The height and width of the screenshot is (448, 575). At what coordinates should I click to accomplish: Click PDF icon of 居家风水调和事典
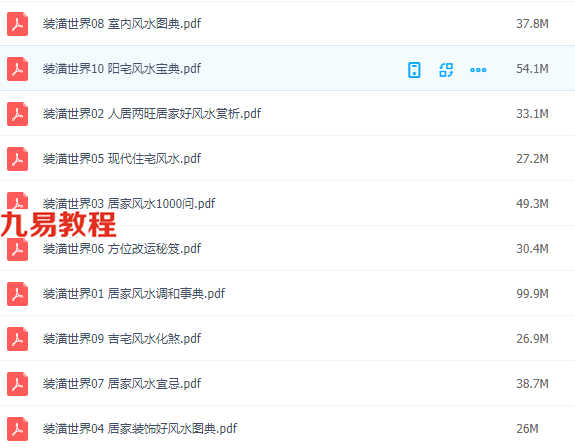(x=17, y=294)
